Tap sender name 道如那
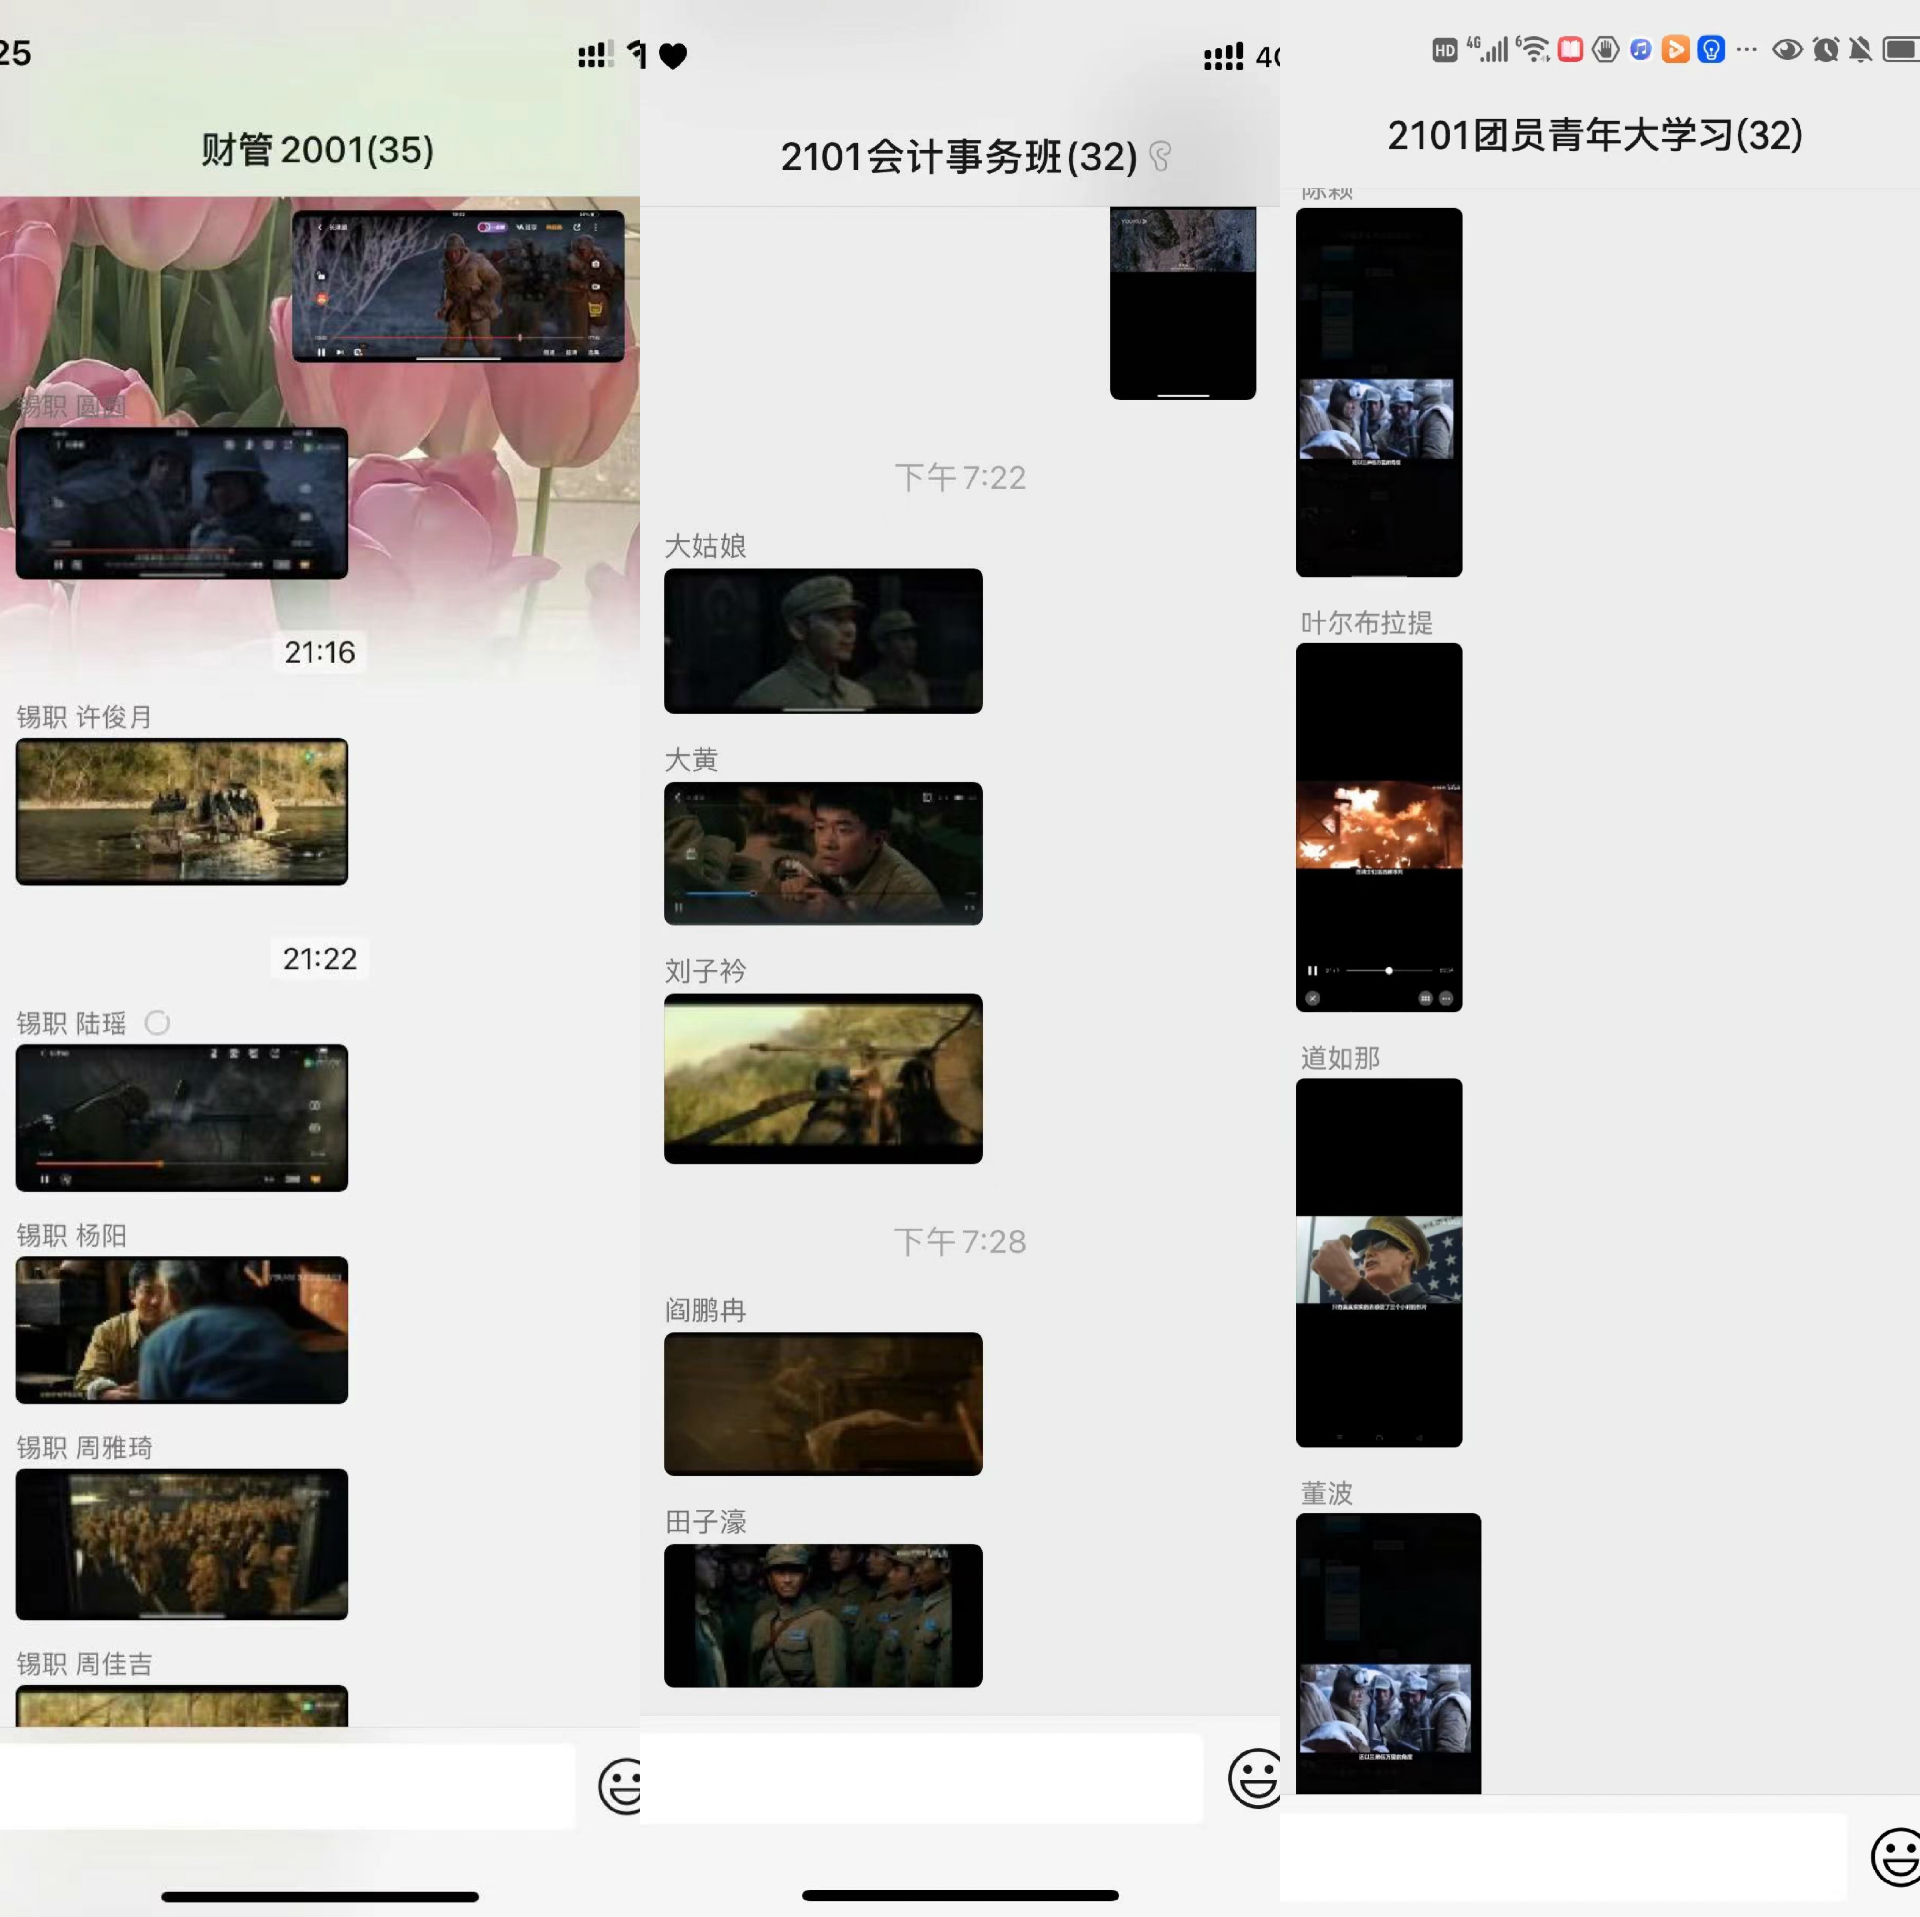 coord(1340,1057)
